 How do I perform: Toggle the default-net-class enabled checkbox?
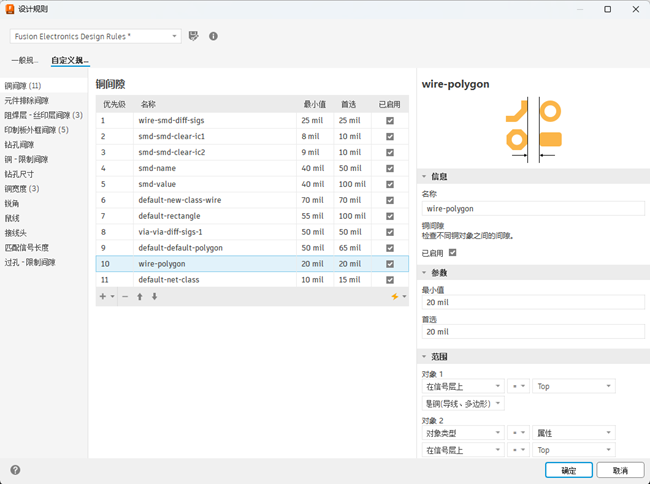(x=390, y=280)
